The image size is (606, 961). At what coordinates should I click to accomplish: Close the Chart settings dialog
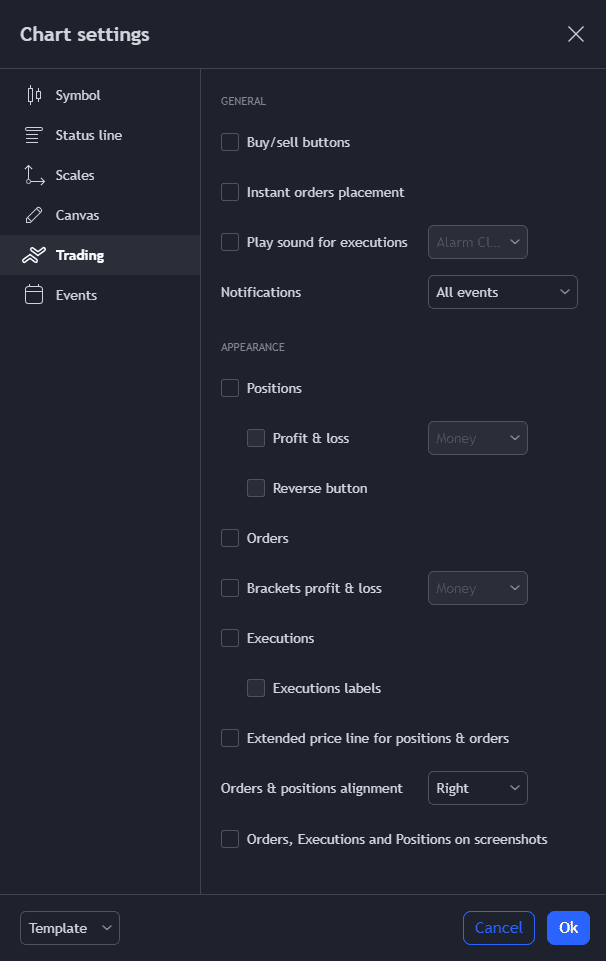click(x=576, y=34)
